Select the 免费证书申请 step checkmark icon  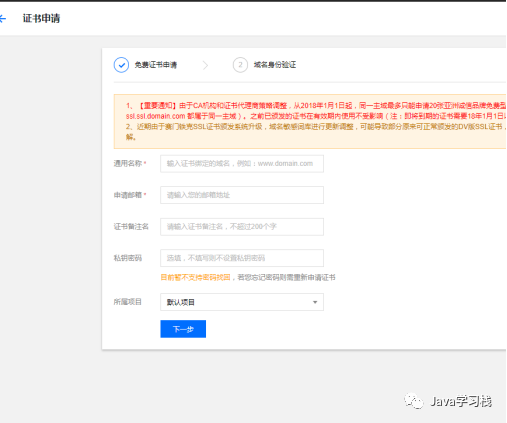click(x=121, y=65)
